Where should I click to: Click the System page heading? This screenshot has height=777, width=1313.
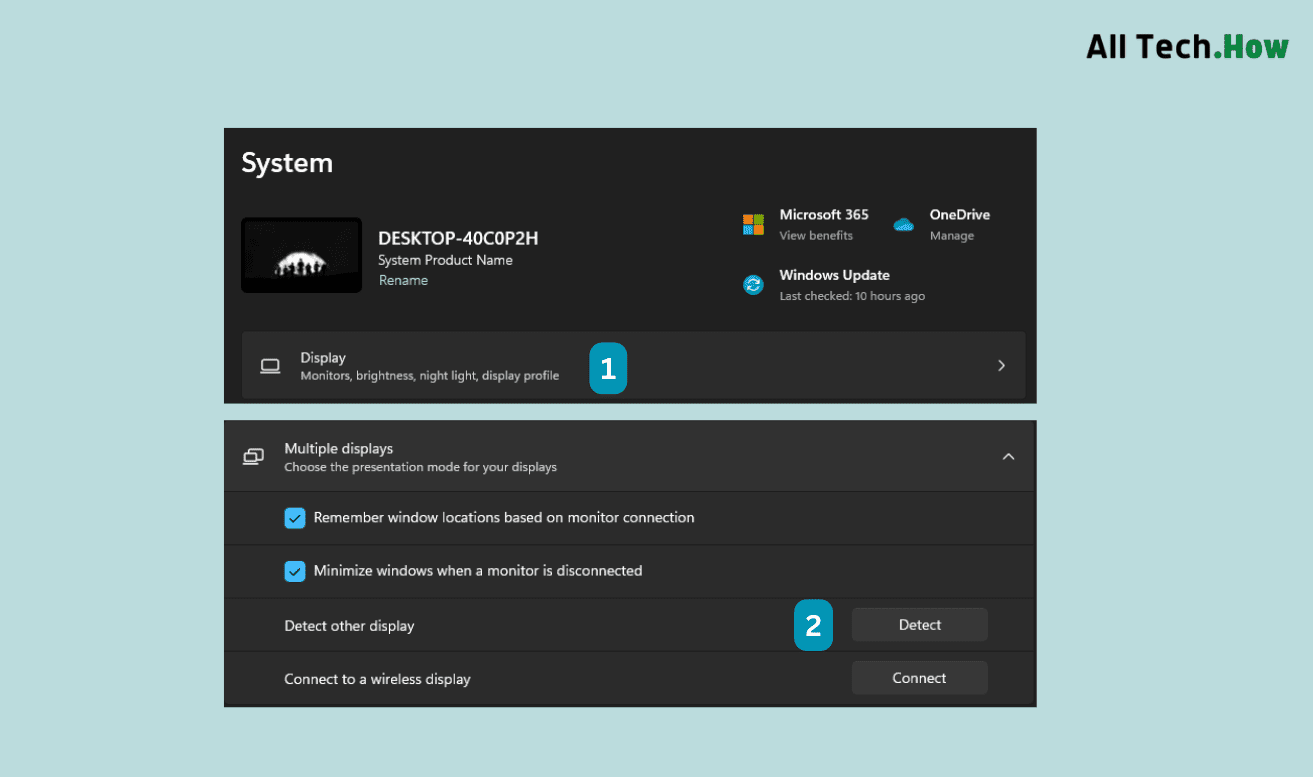pyautogui.click(x=287, y=163)
